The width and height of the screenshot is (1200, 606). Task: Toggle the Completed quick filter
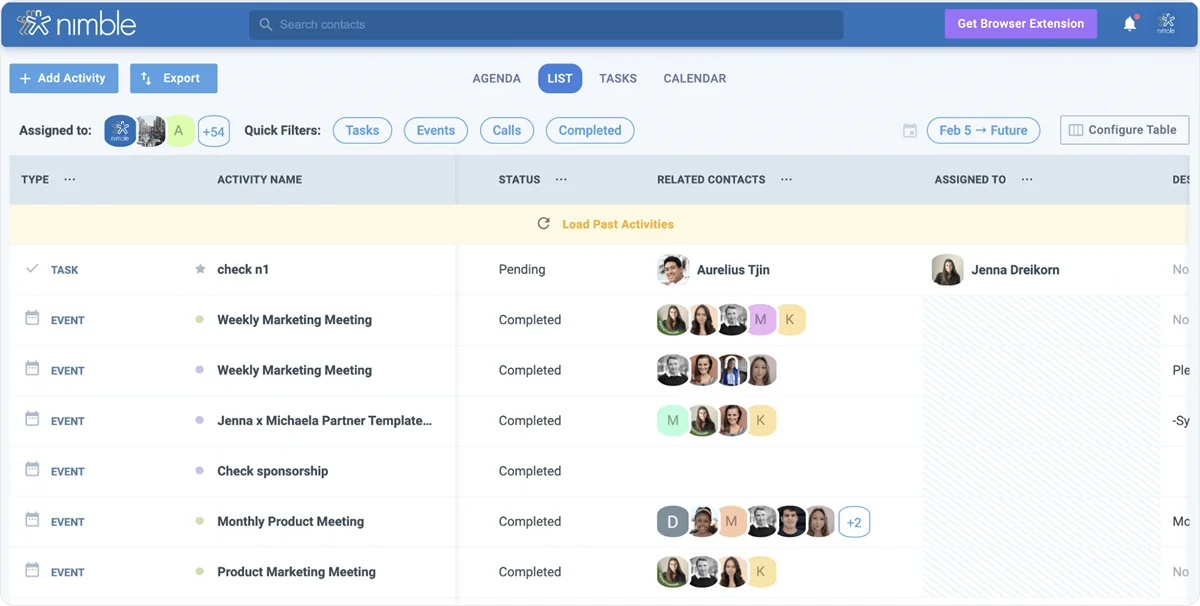coord(590,130)
